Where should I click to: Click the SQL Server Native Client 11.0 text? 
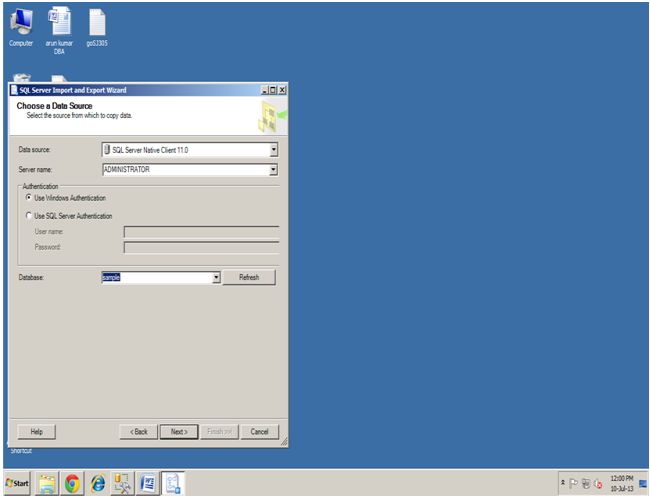[x=150, y=150]
